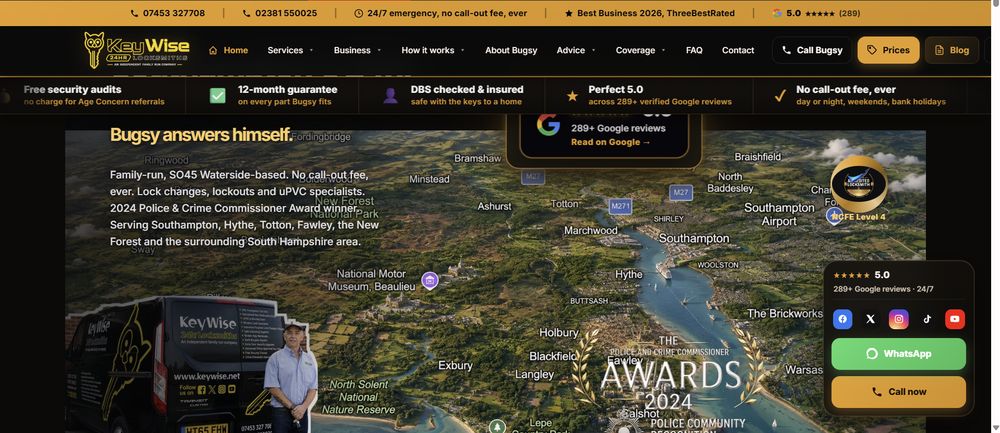The image size is (1000, 433).
Task: Click the Google logo in top rating bar
Action: tap(777, 13)
